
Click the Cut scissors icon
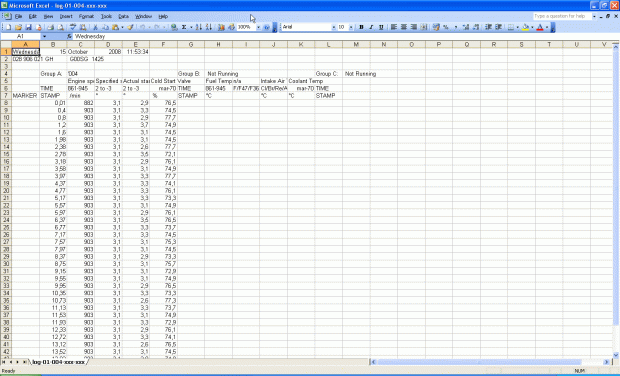point(95,27)
